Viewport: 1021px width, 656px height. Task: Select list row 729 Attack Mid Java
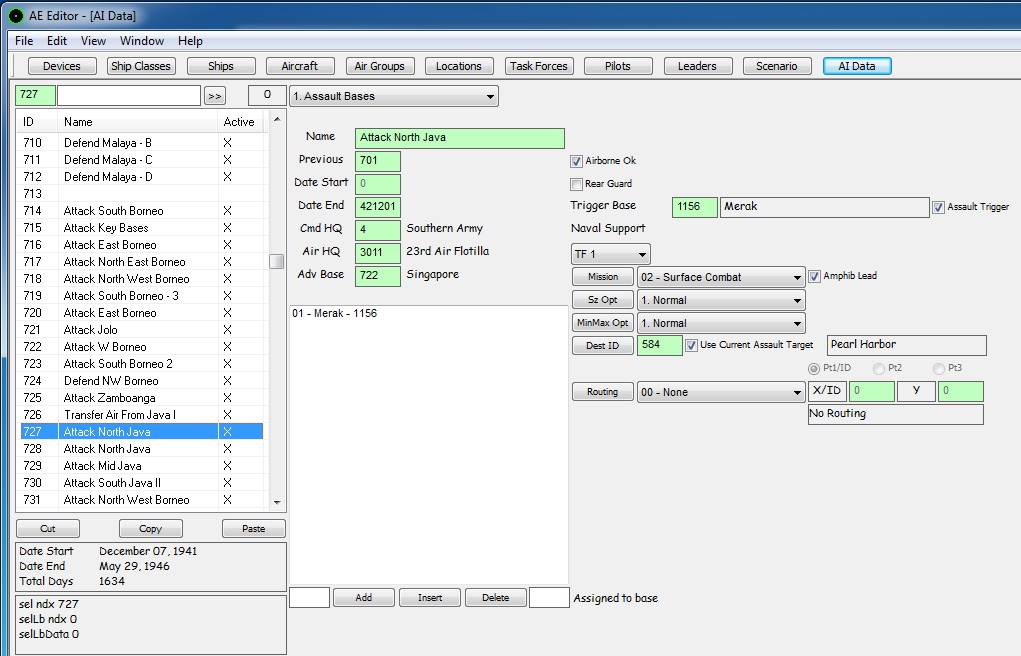pyautogui.click(x=142, y=466)
